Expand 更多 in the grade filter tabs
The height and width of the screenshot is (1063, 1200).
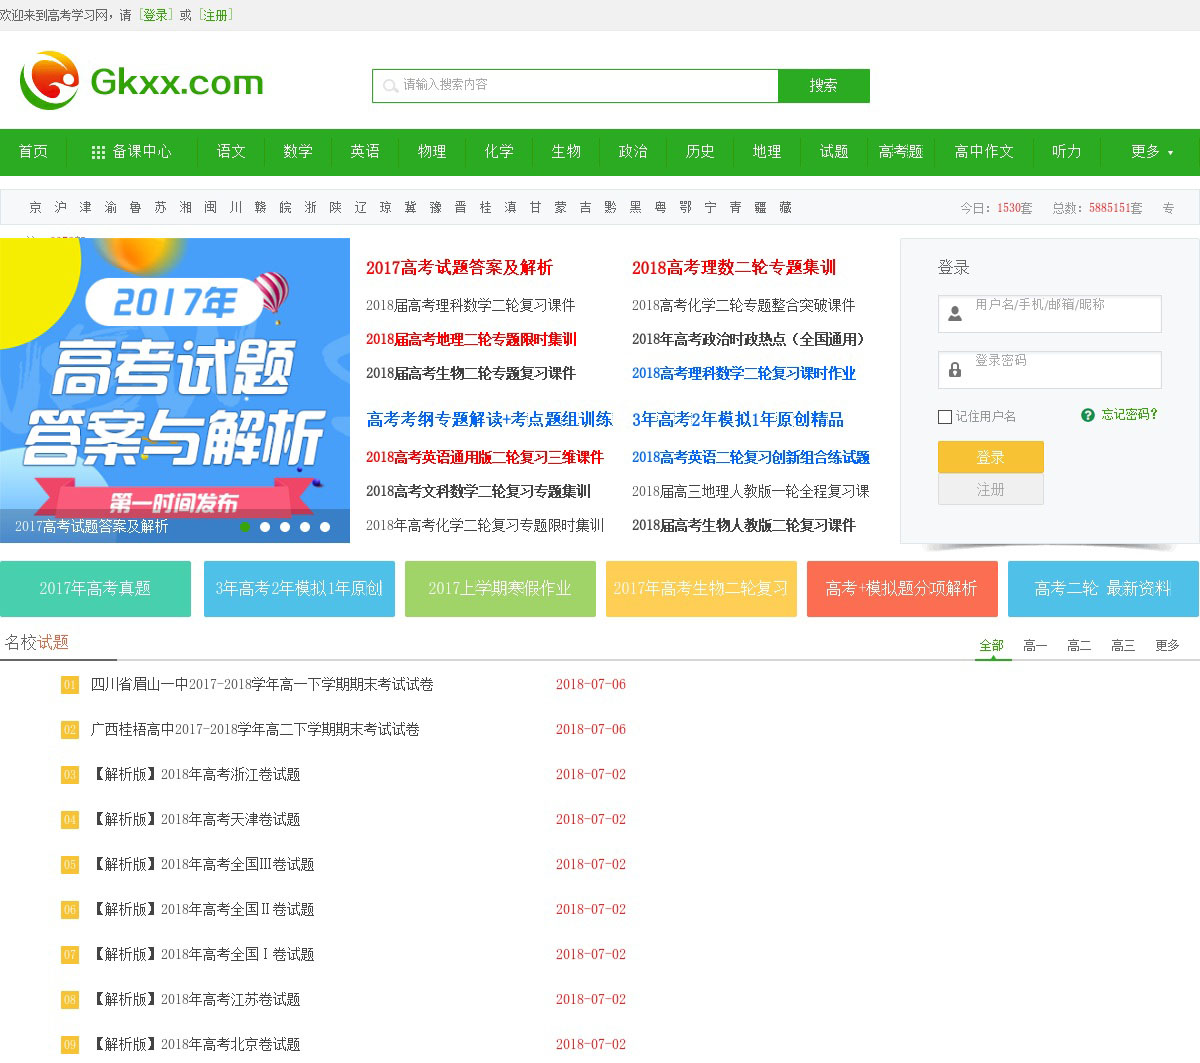coord(1167,646)
